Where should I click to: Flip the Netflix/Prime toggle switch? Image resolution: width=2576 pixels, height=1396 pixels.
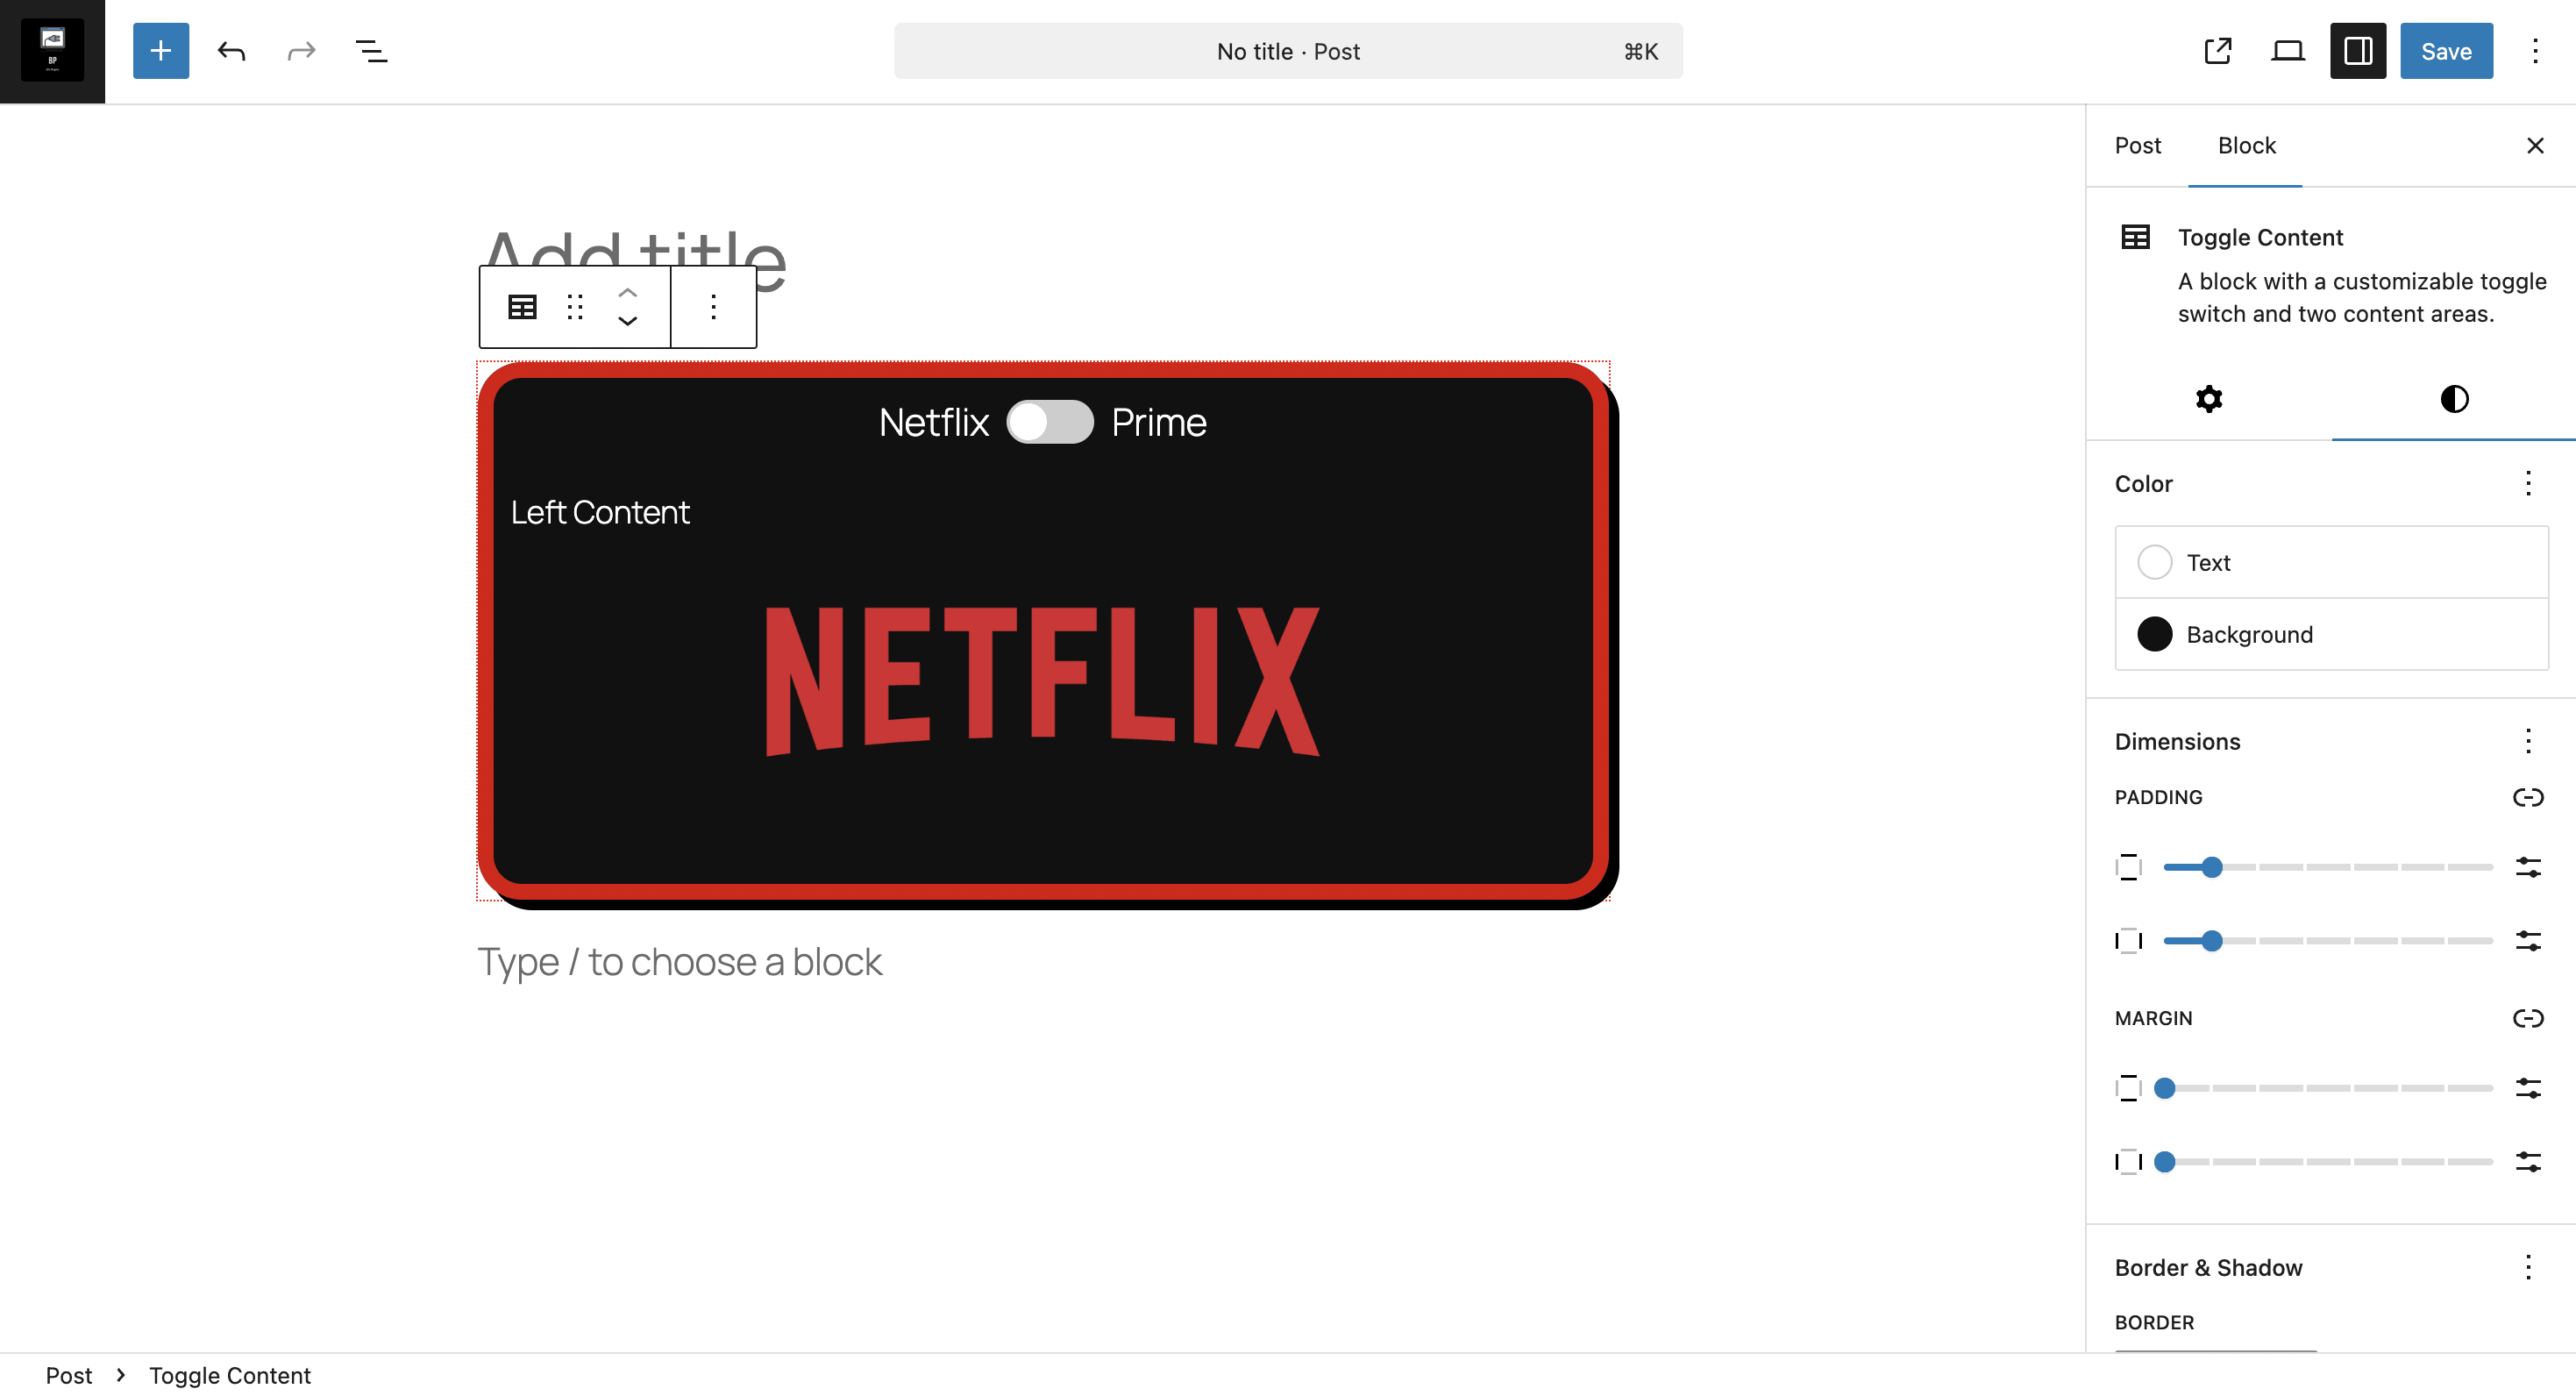tap(1049, 422)
